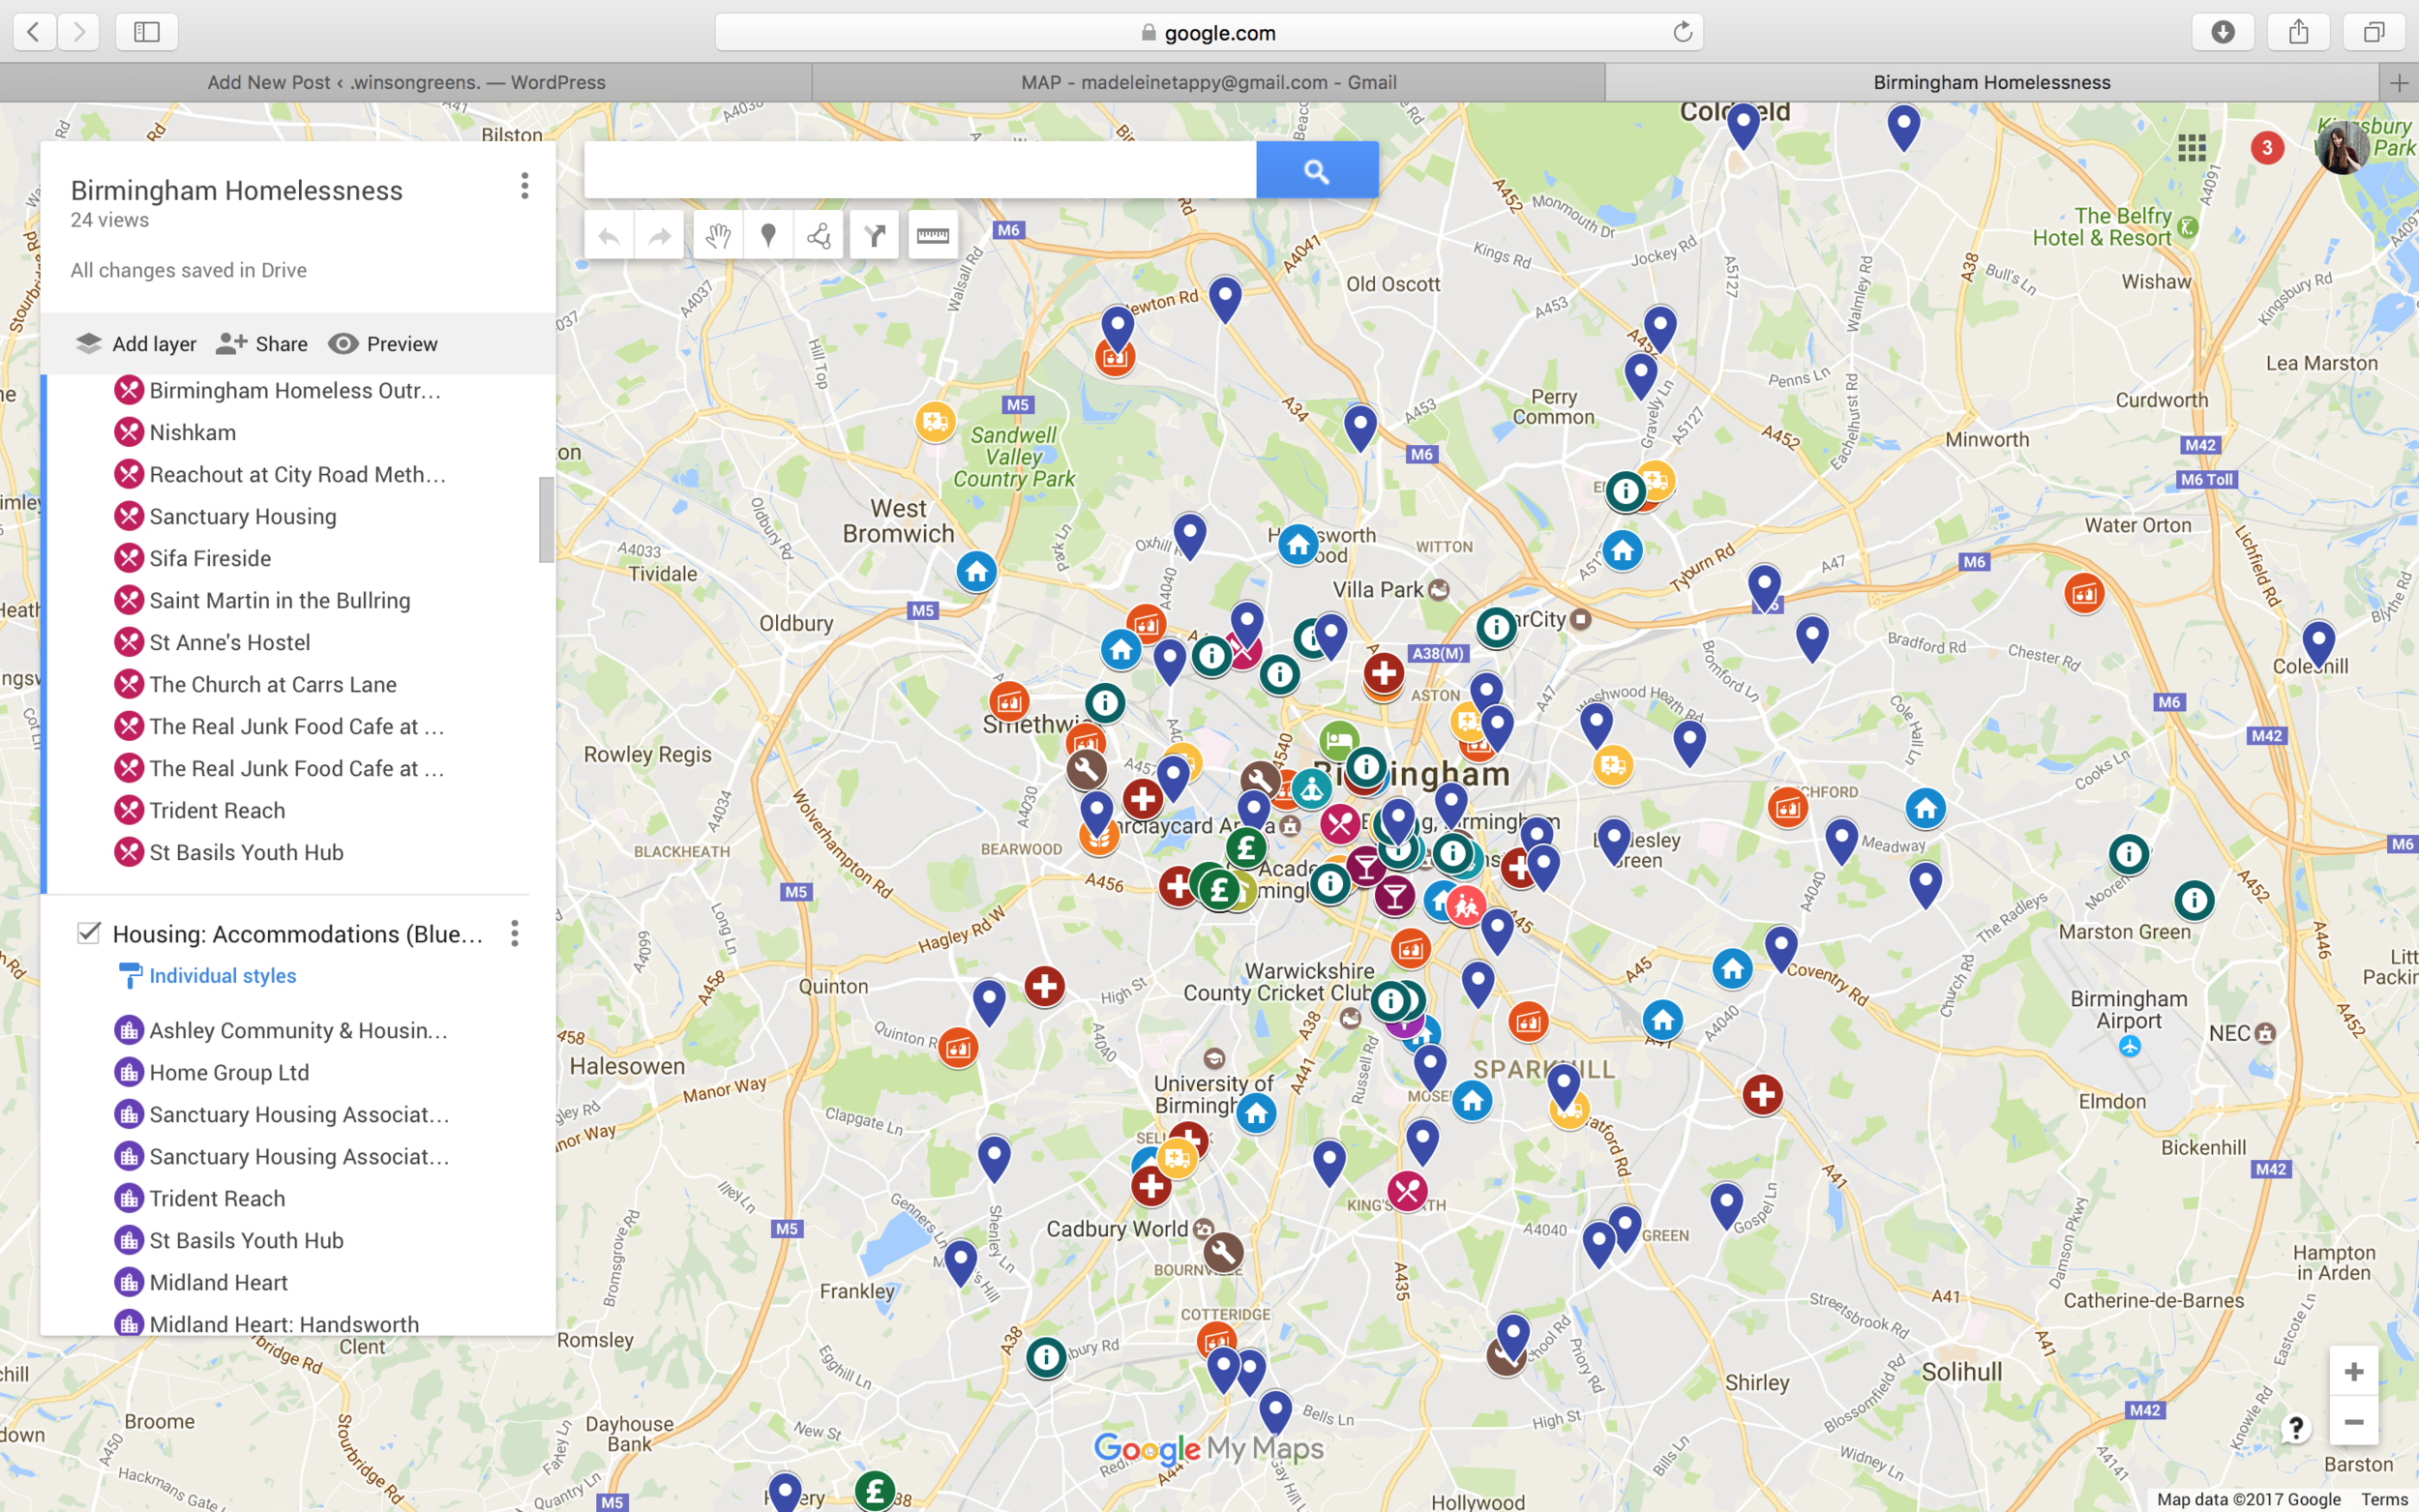The height and width of the screenshot is (1512, 2419).
Task: Click the red cross marker near Quinton
Action: click(x=1044, y=987)
